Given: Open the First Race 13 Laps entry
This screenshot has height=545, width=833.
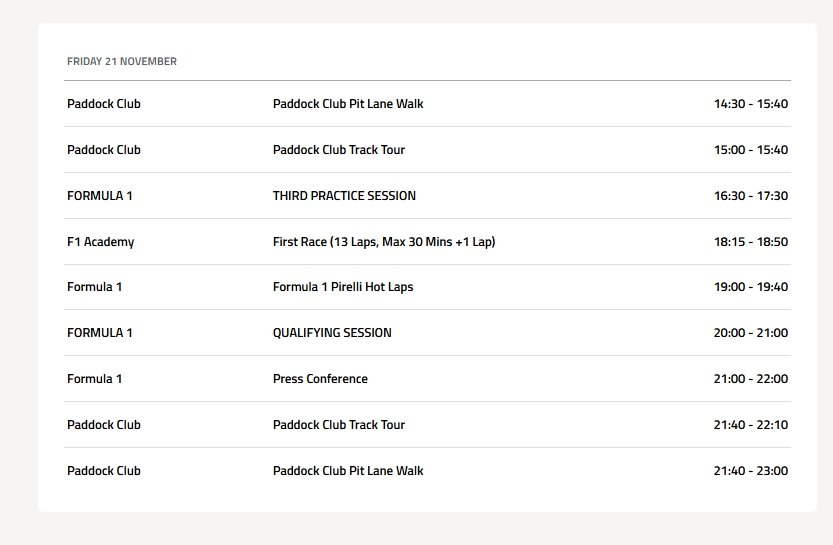Looking at the screenshot, I should tap(384, 242).
